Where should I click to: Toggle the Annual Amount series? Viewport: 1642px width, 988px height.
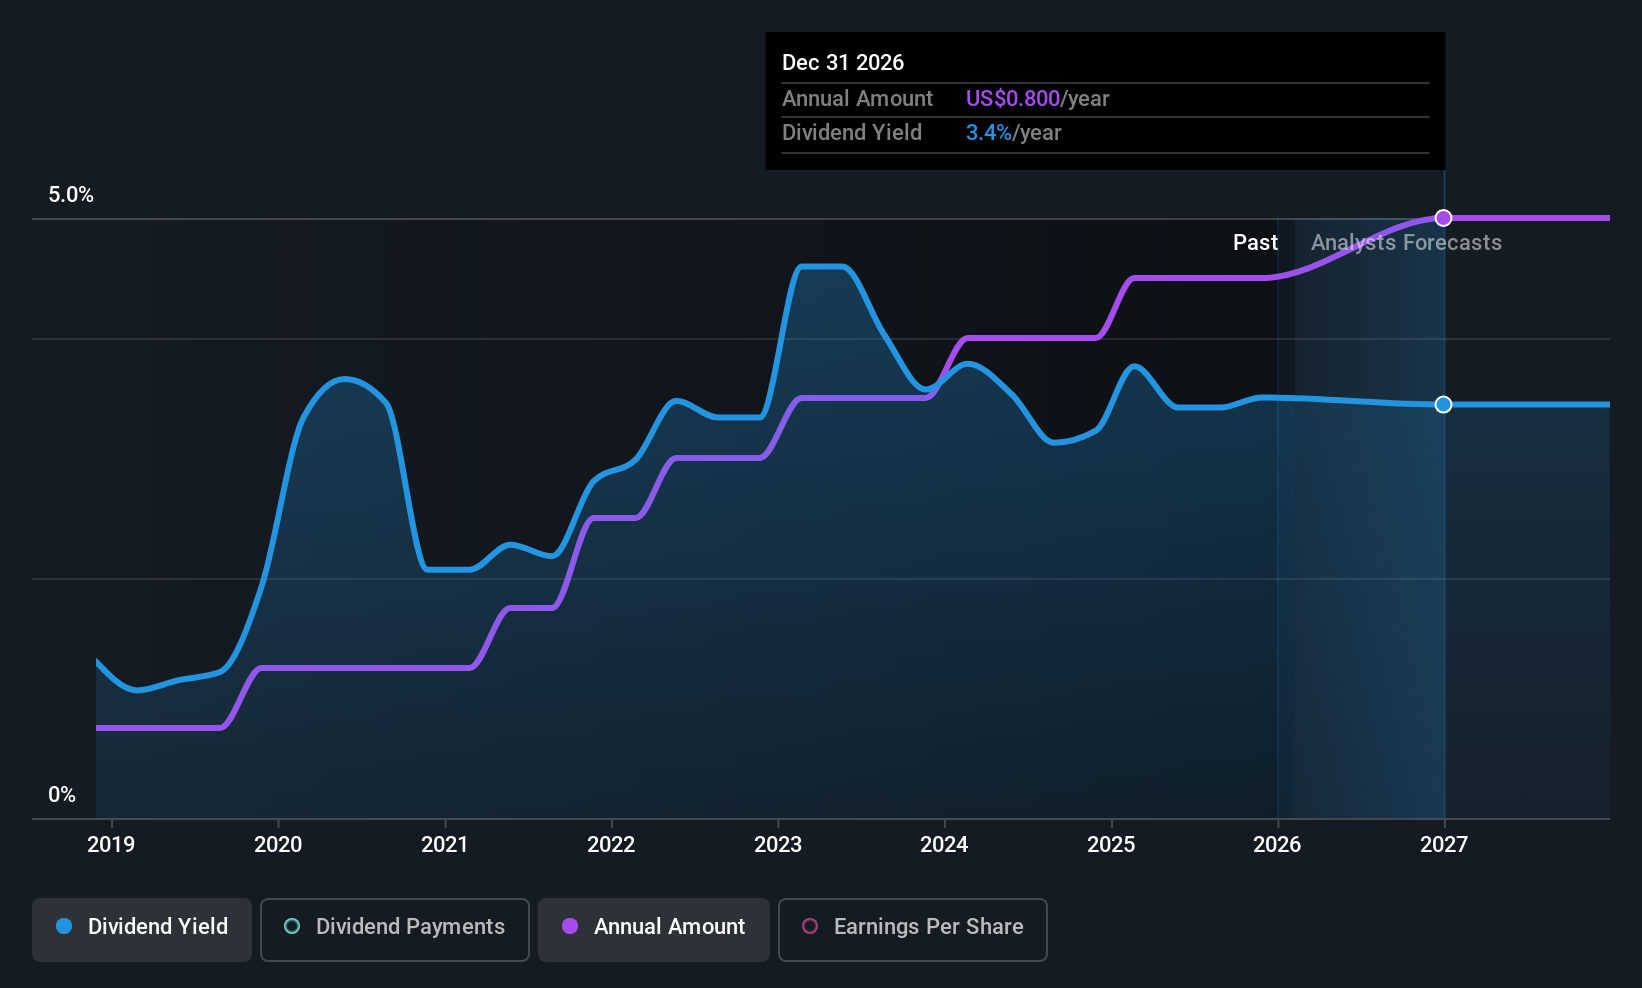point(654,930)
